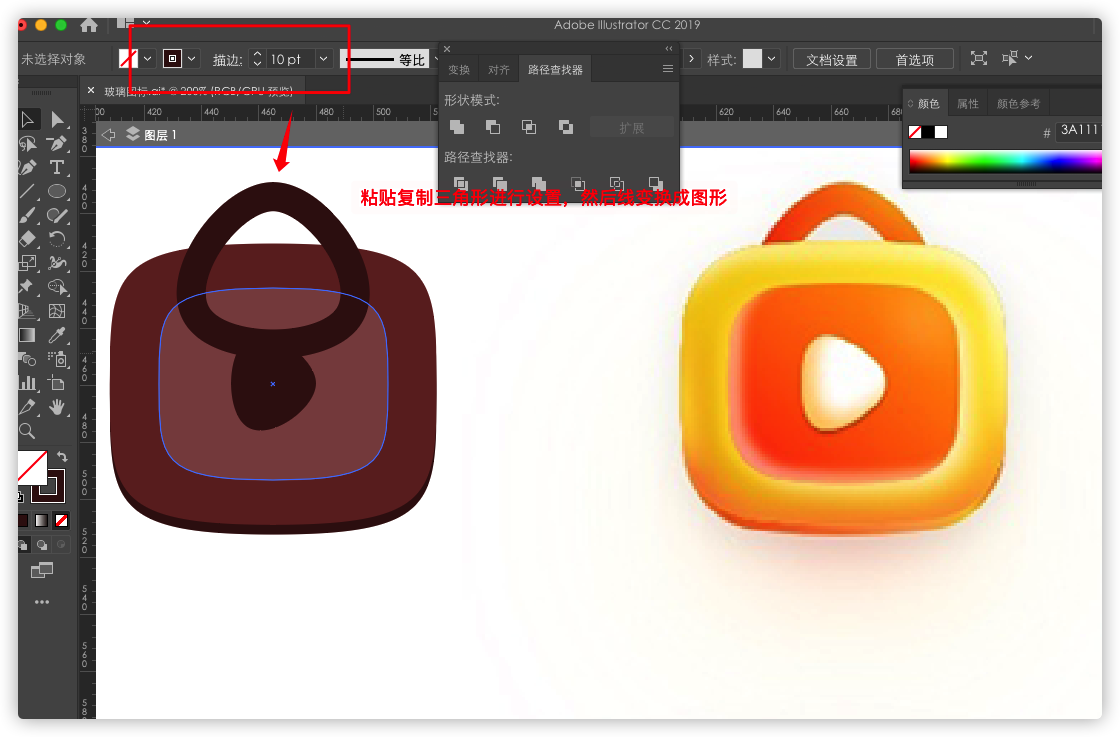Screen dimensions: 1120x737
Task: Select the Line Segment tool
Action: [27, 191]
